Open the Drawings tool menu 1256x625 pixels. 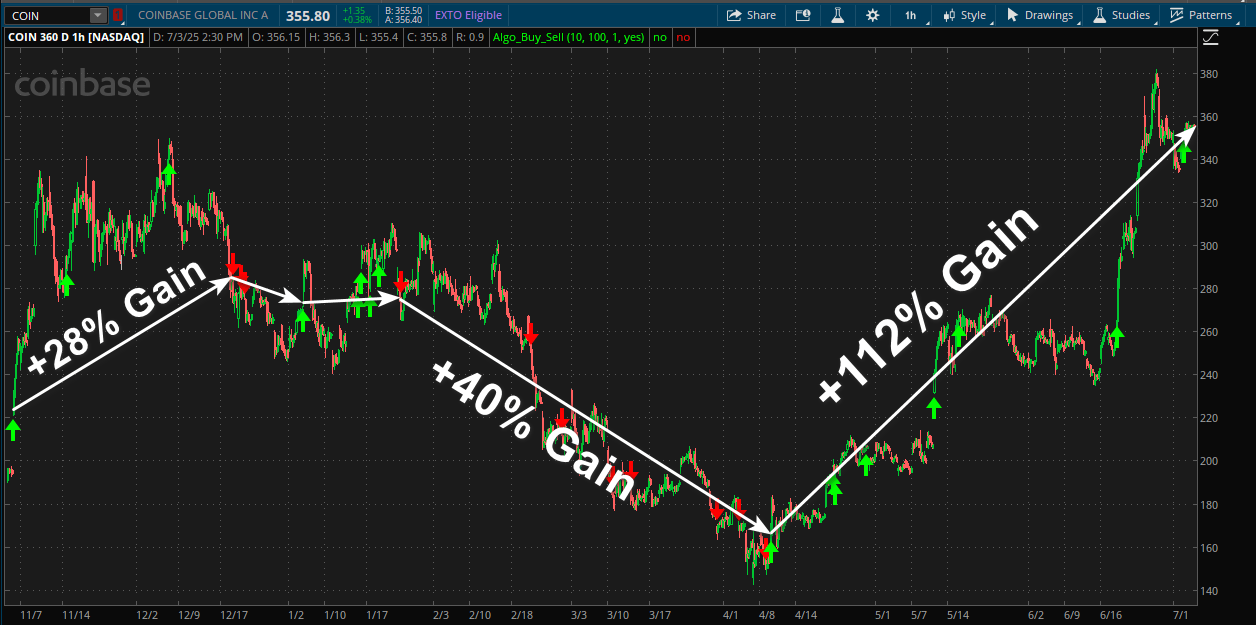1040,15
